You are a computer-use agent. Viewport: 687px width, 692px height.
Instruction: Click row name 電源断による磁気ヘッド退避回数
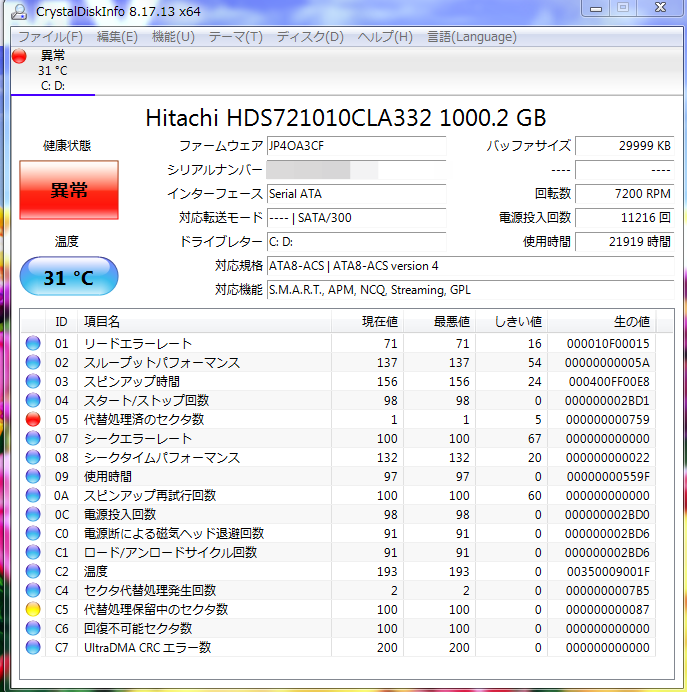[x=174, y=534]
